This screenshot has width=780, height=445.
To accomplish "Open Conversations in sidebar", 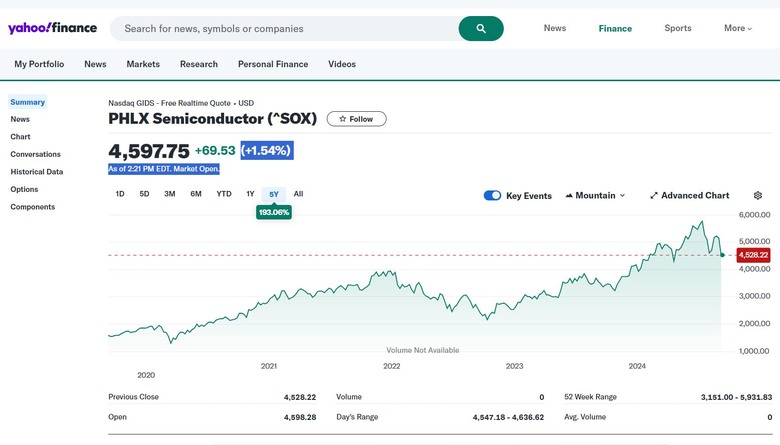I will coord(35,154).
